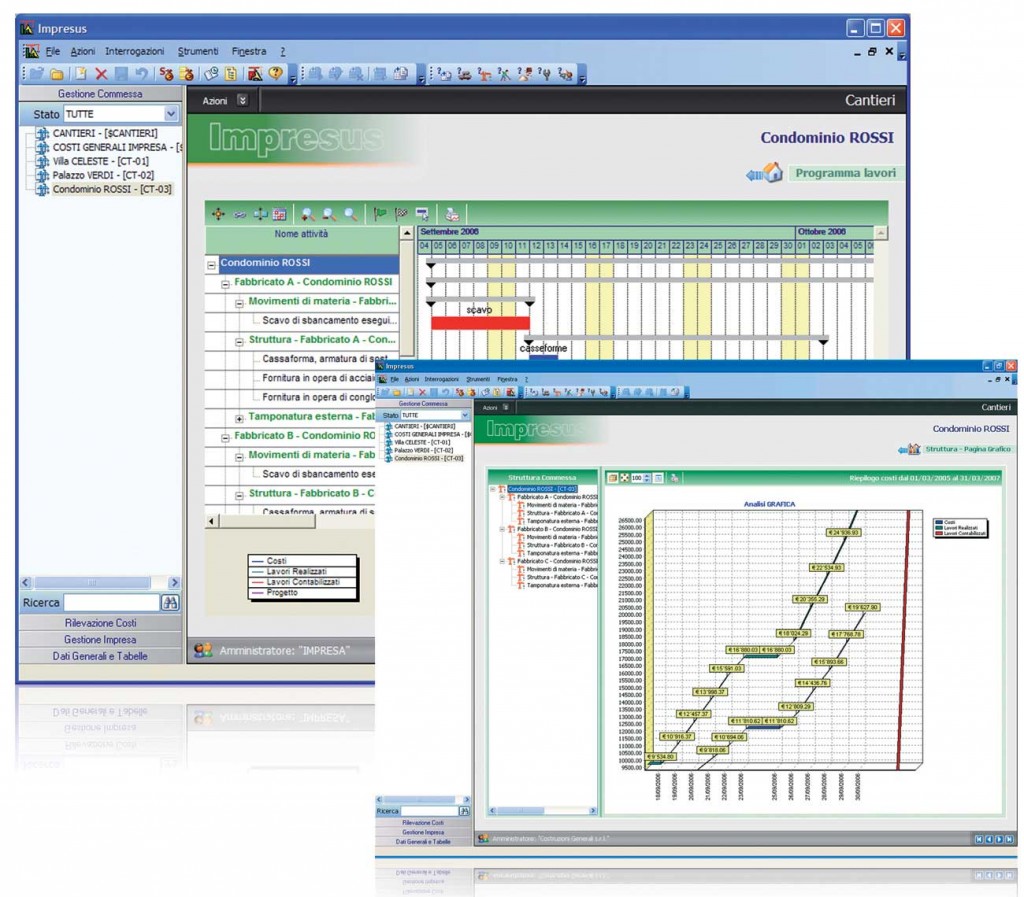Click the move crosshair icon in Gantt toolbar
The width and height of the screenshot is (1024, 897).
pyautogui.click(x=218, y=214)
